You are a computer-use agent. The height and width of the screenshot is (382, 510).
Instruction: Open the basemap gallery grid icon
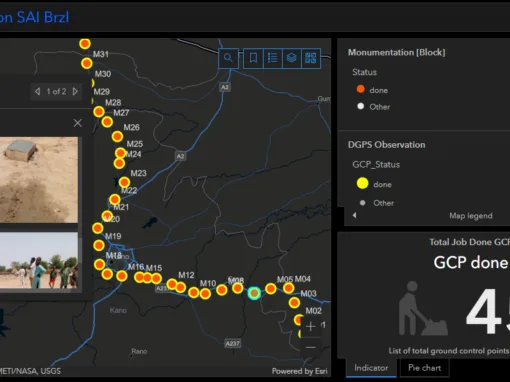[x=311, y=58]
